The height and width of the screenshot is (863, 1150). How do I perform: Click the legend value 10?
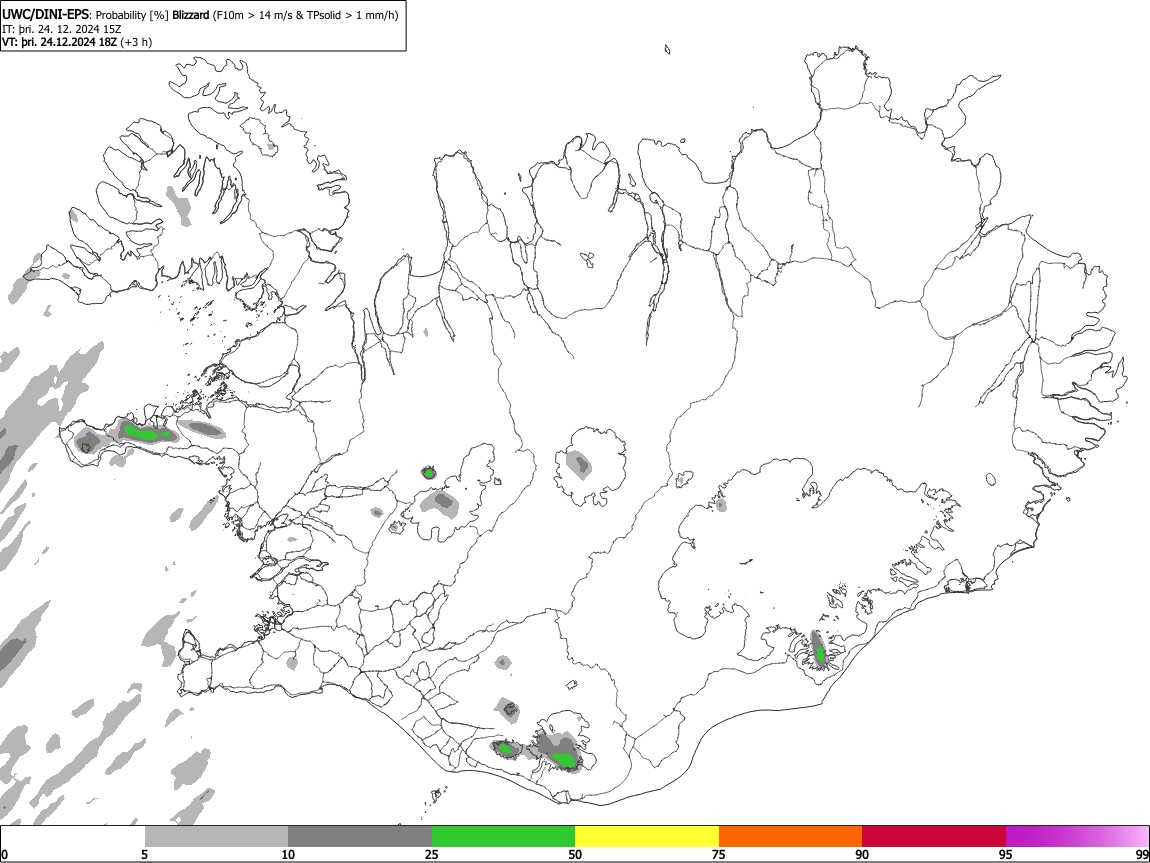288,854
